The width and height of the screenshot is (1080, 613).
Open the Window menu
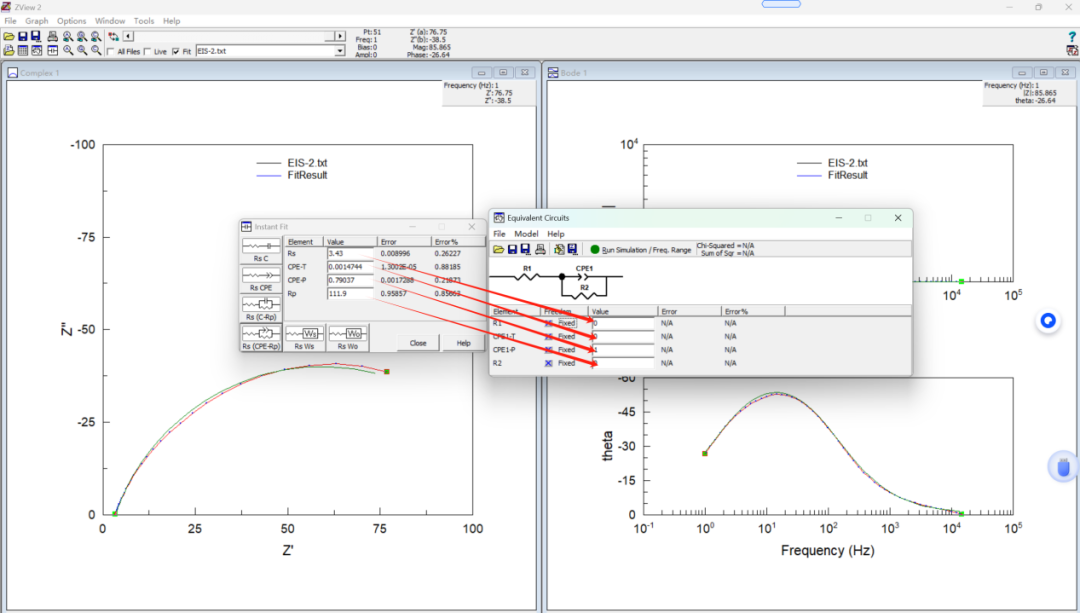110,21
